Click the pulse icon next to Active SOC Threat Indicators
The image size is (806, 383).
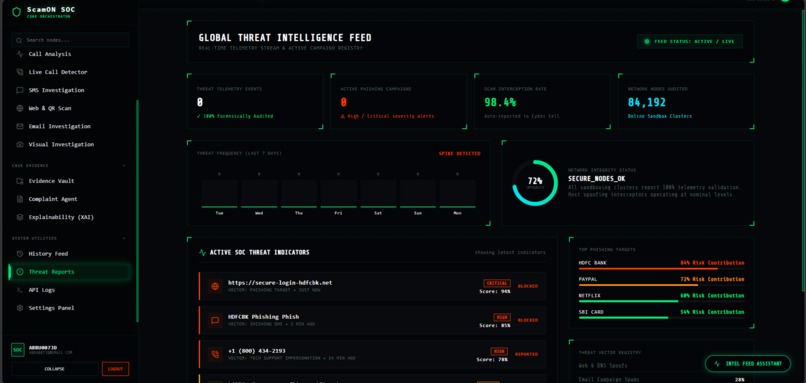[203, 252]
